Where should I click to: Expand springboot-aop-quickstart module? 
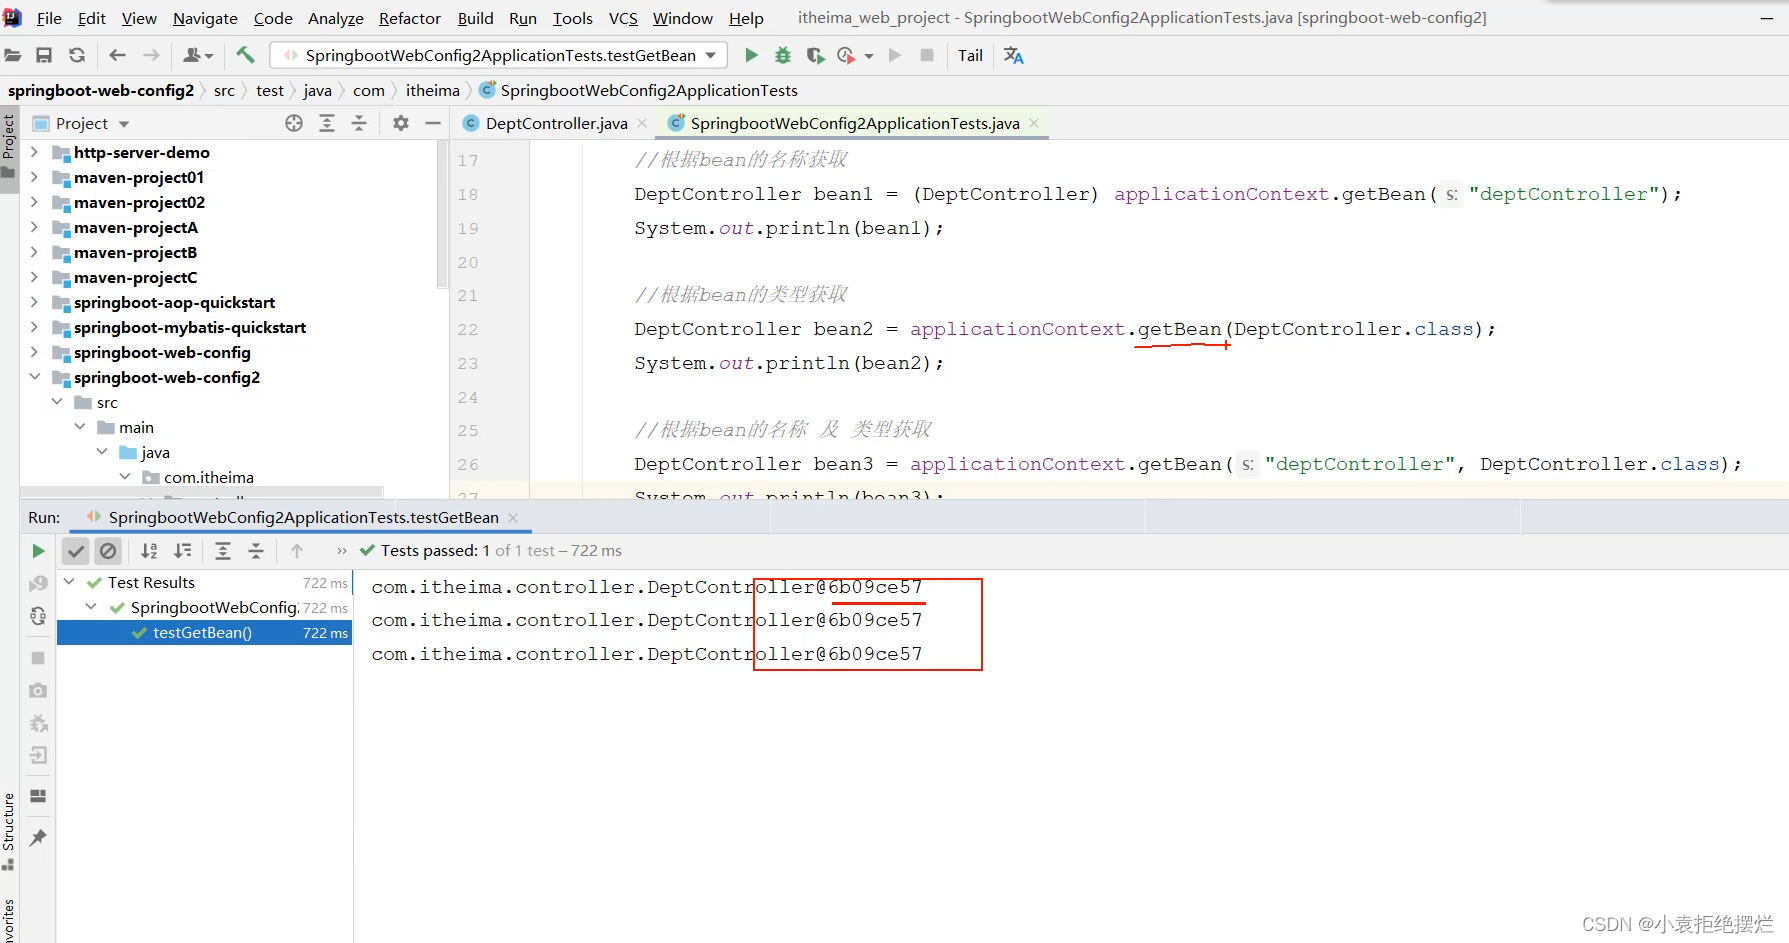click(34, 302)
